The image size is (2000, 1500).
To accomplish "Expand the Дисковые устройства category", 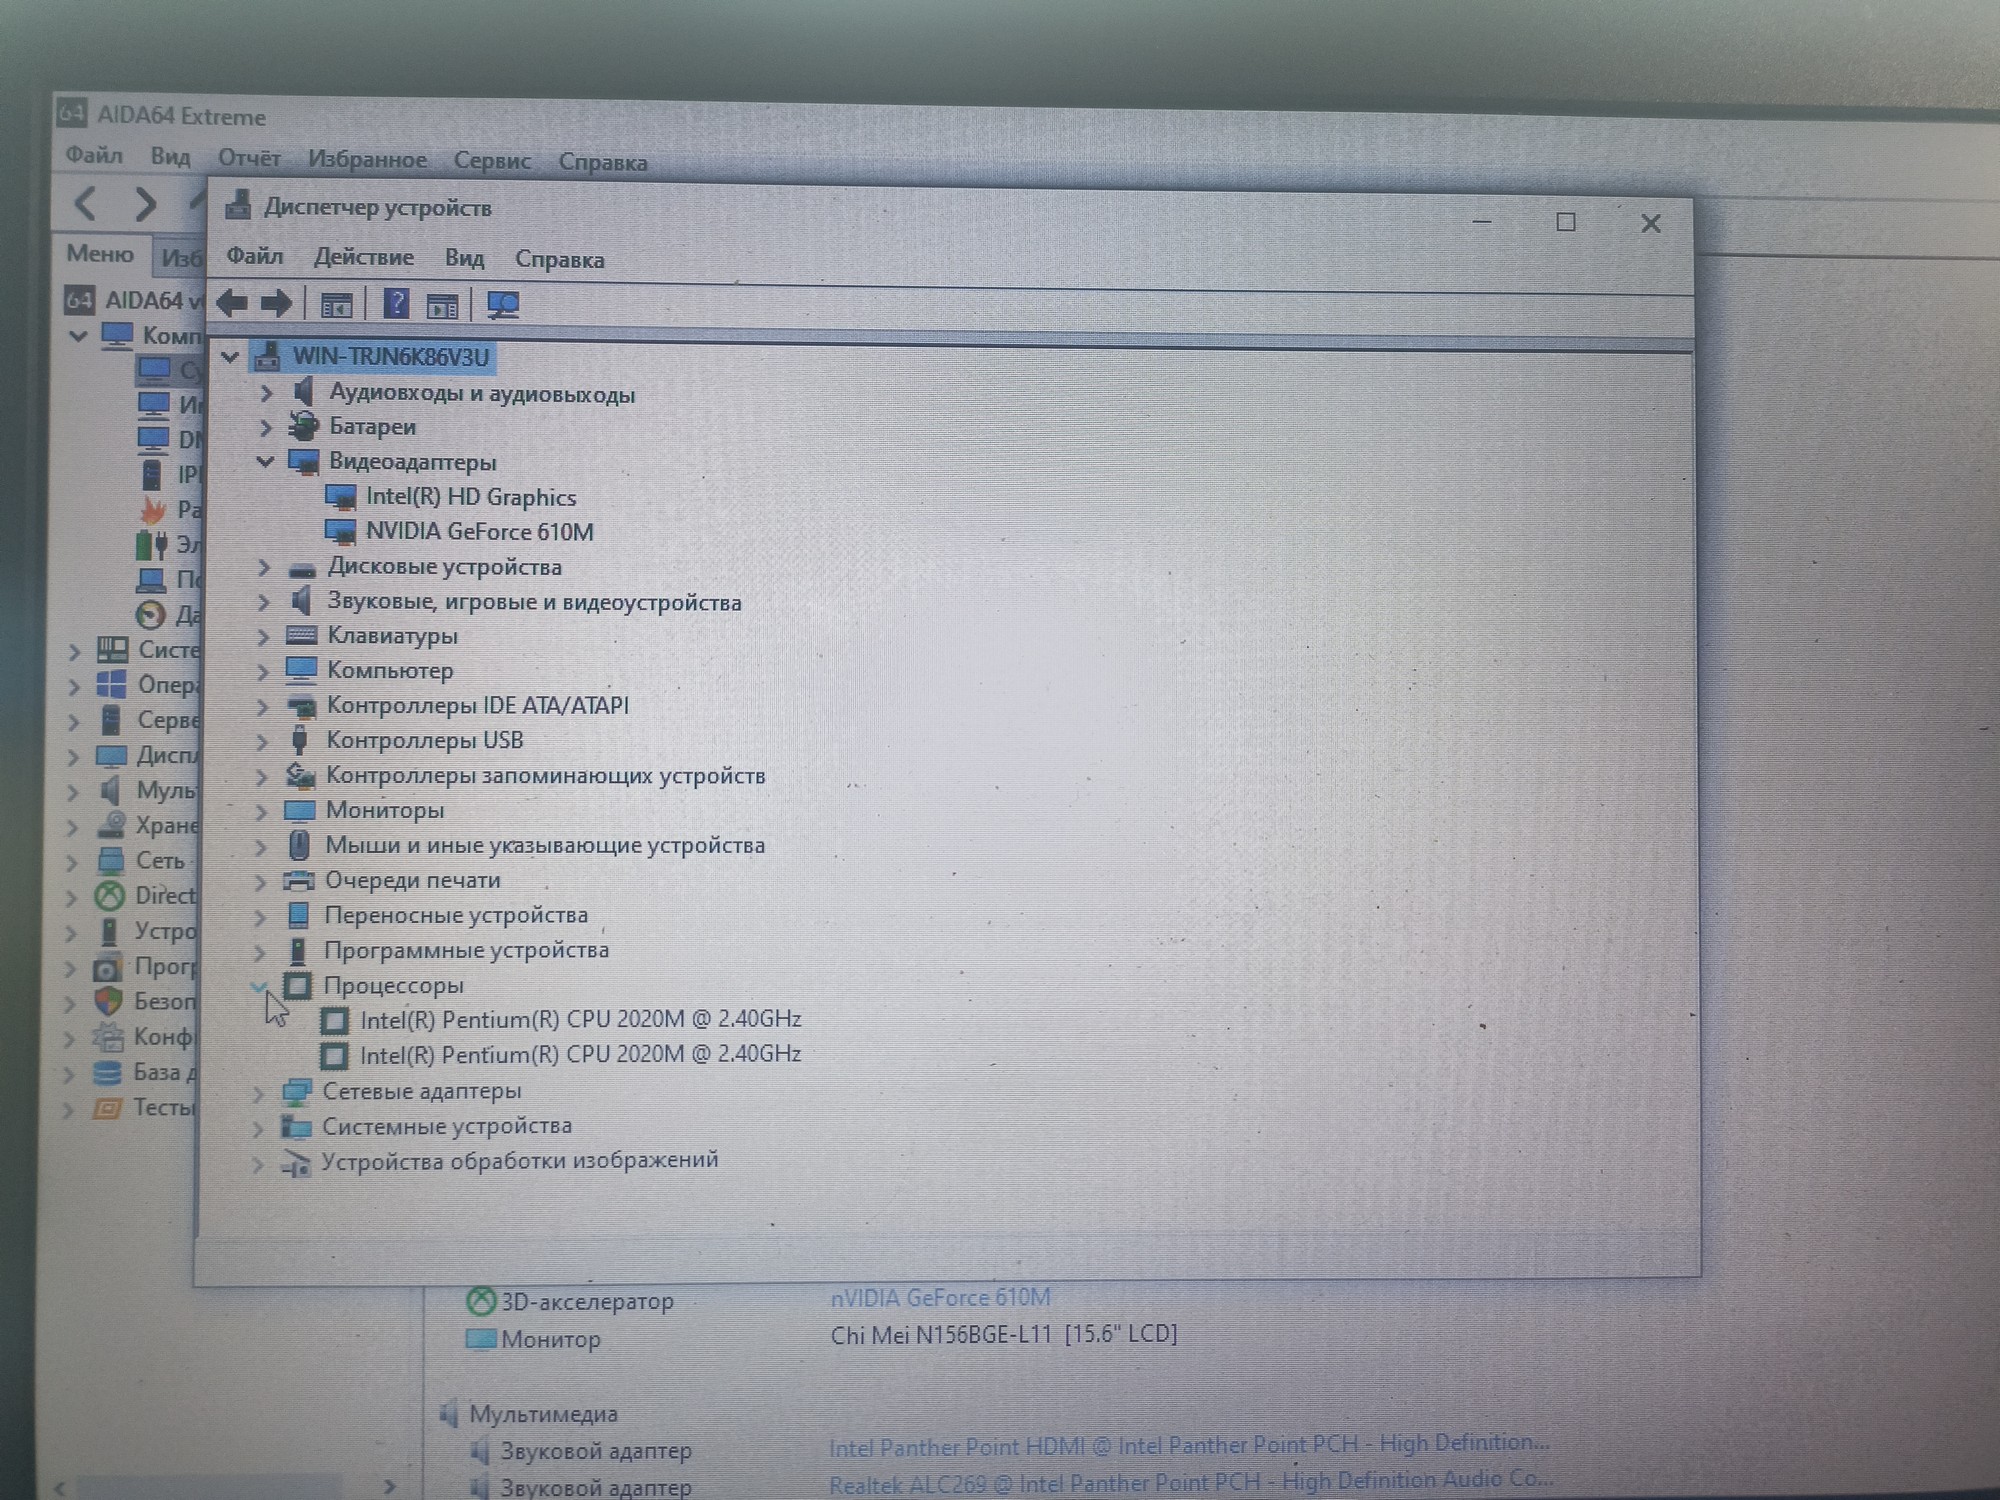I will pyautogui.click(x=264, y=567).
